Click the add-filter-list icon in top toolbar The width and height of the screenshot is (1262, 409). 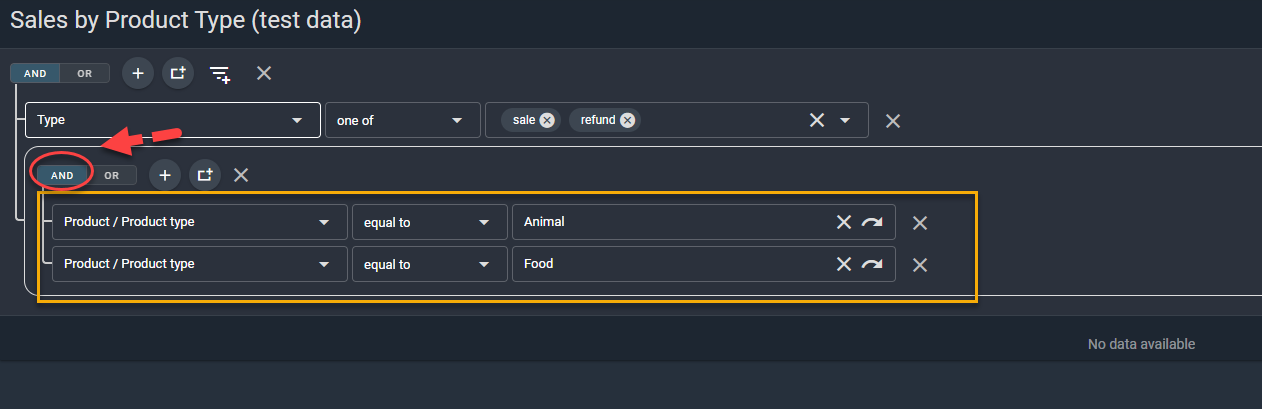[220, 73]
